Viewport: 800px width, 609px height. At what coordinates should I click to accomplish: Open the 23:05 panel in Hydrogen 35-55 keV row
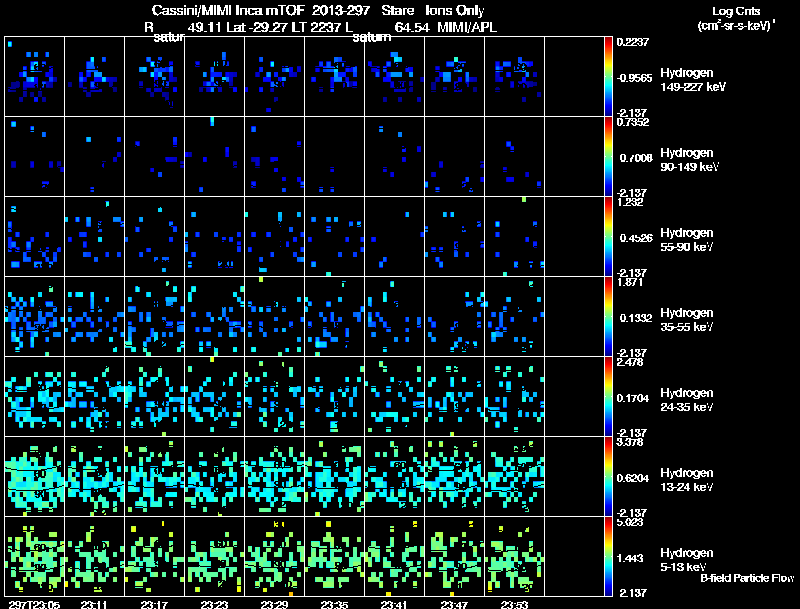[x=35, y=317]
